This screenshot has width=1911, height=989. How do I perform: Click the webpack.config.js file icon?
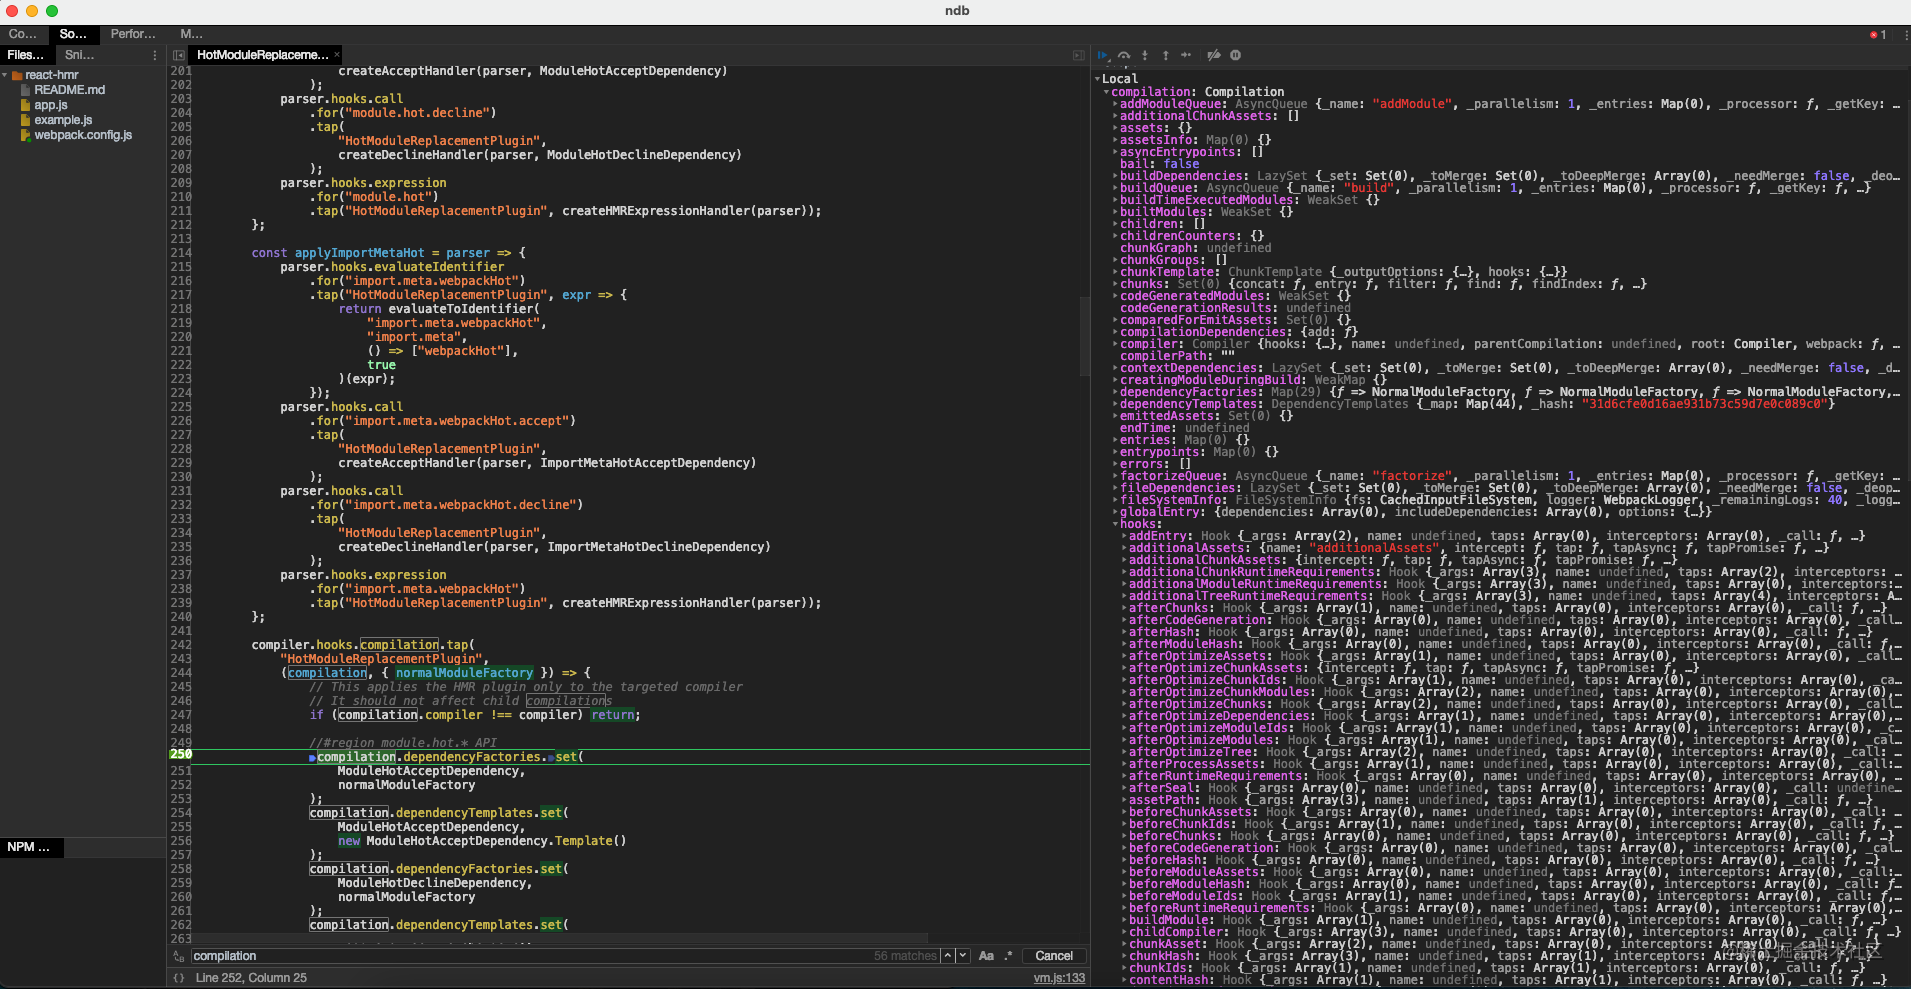(27, 136)
